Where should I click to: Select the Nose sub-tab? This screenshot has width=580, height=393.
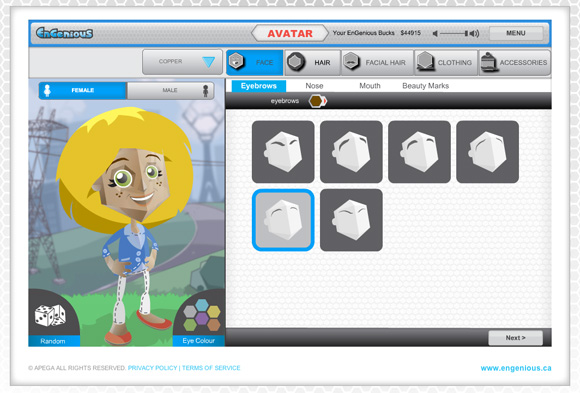(x=314, y=86)
